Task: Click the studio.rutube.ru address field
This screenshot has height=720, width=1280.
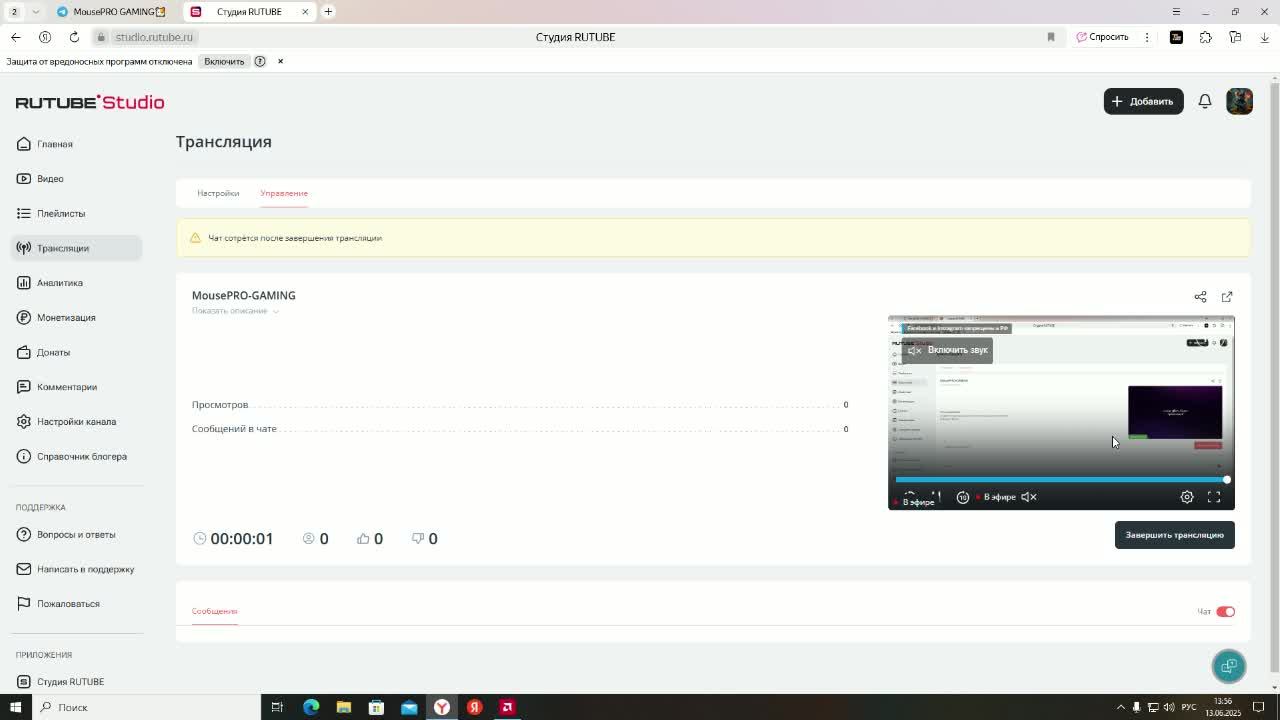Action: 154,37
